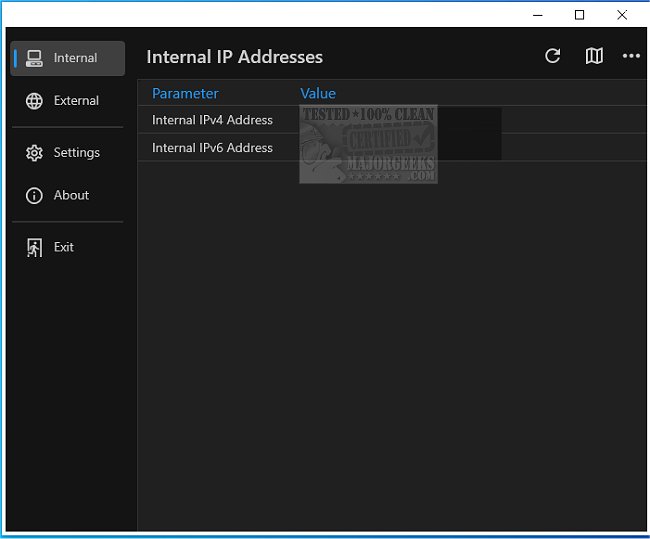This screenshot has width=650, height=539.
Task: Click the Exit door icon
Action: pos(35,247)
